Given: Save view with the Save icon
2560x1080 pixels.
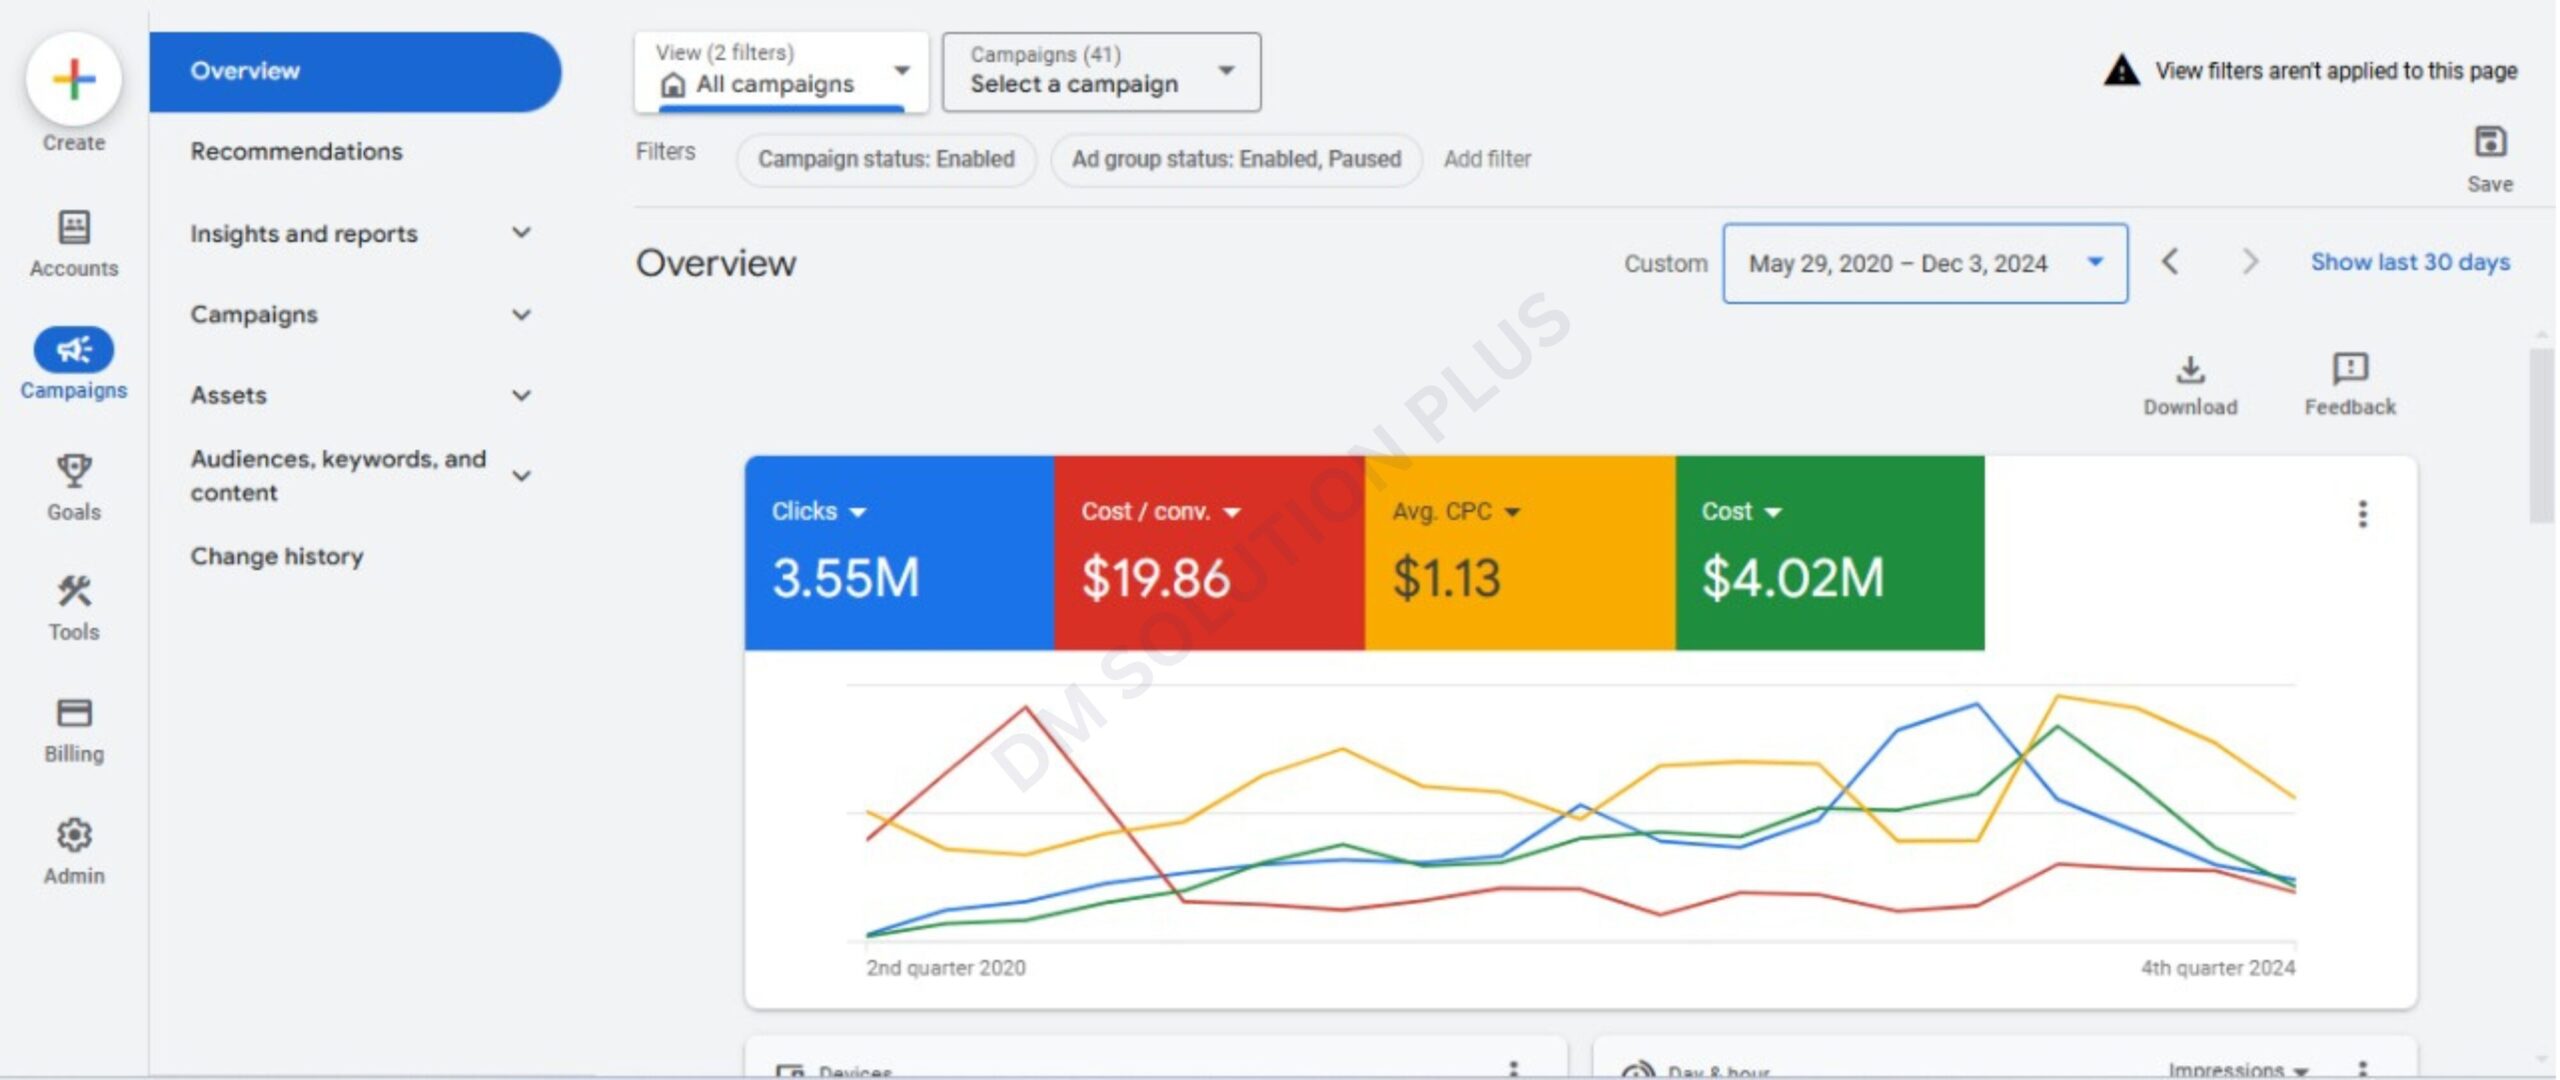Looking at the screenshot, I should coord(2489,143).
